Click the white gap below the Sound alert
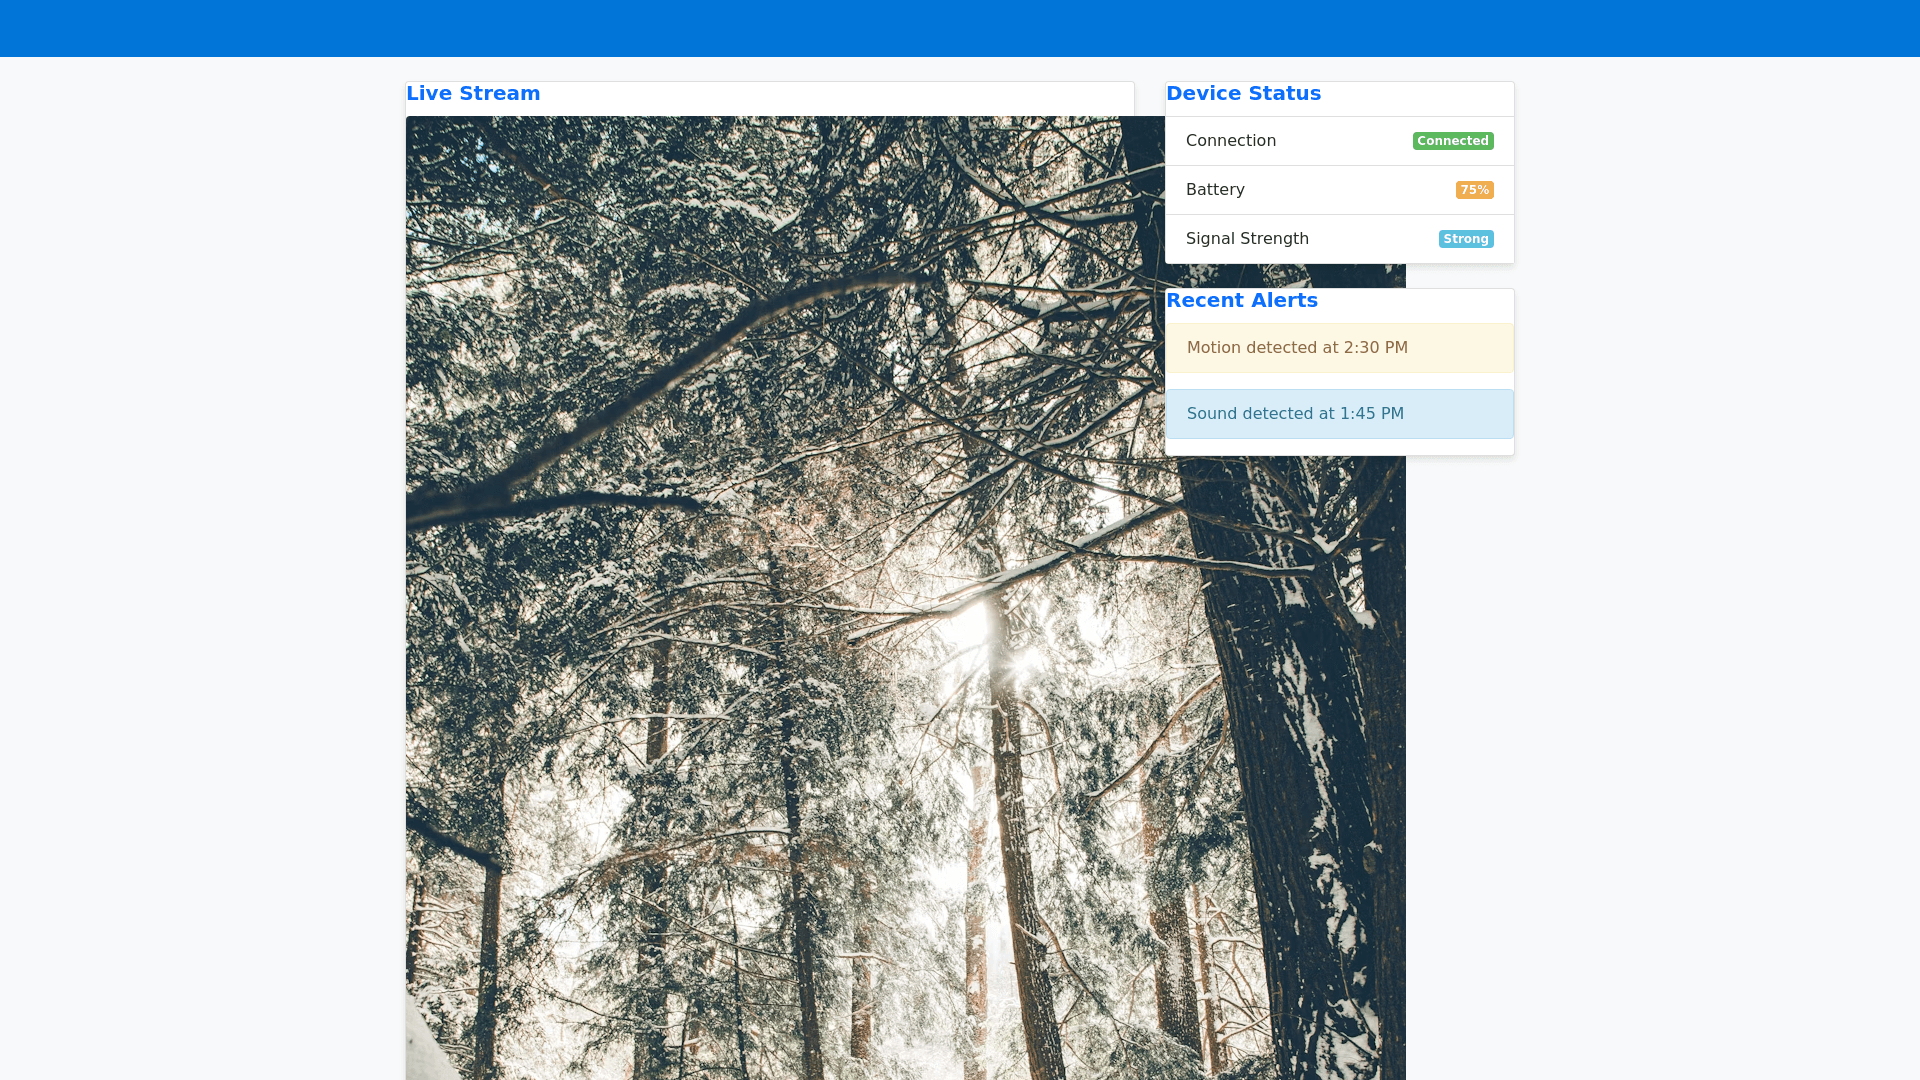Image resolution: width=1920 pixels, height=1080 pixels. coord(1338,447)
